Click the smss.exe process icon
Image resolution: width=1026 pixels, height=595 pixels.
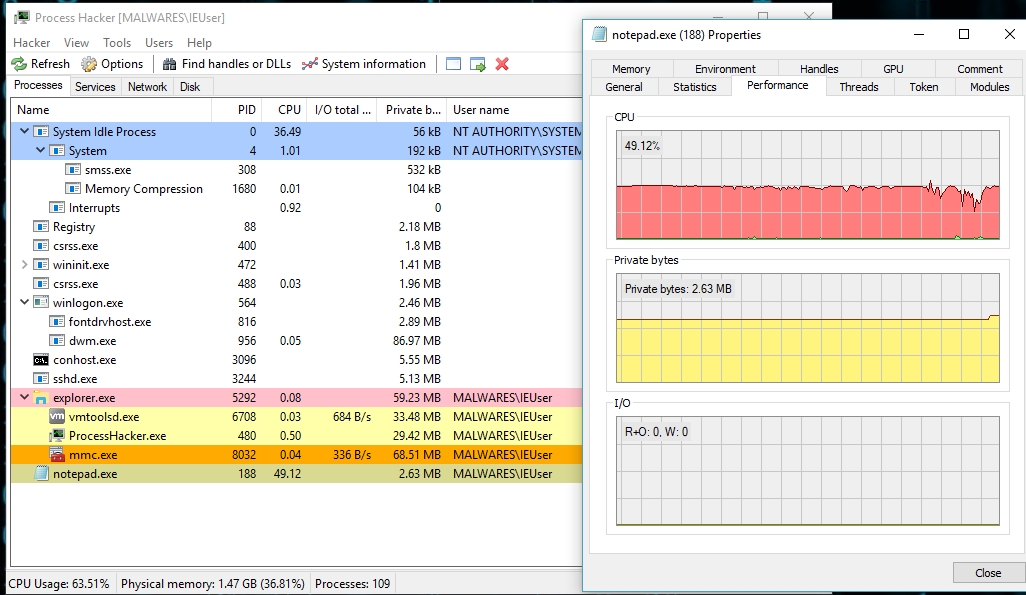coord(73,170)
